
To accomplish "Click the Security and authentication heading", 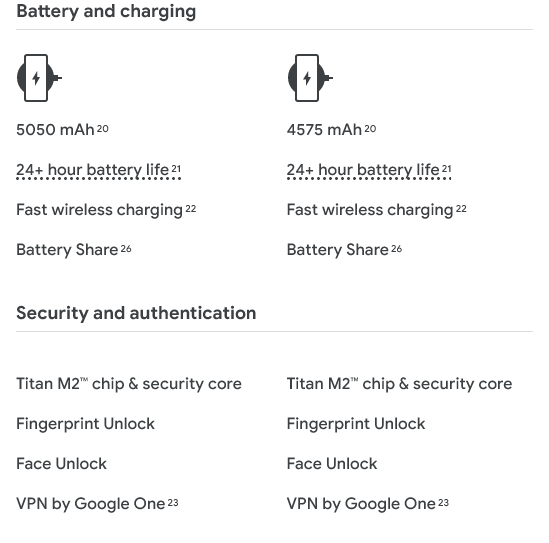I will (136, 313).
